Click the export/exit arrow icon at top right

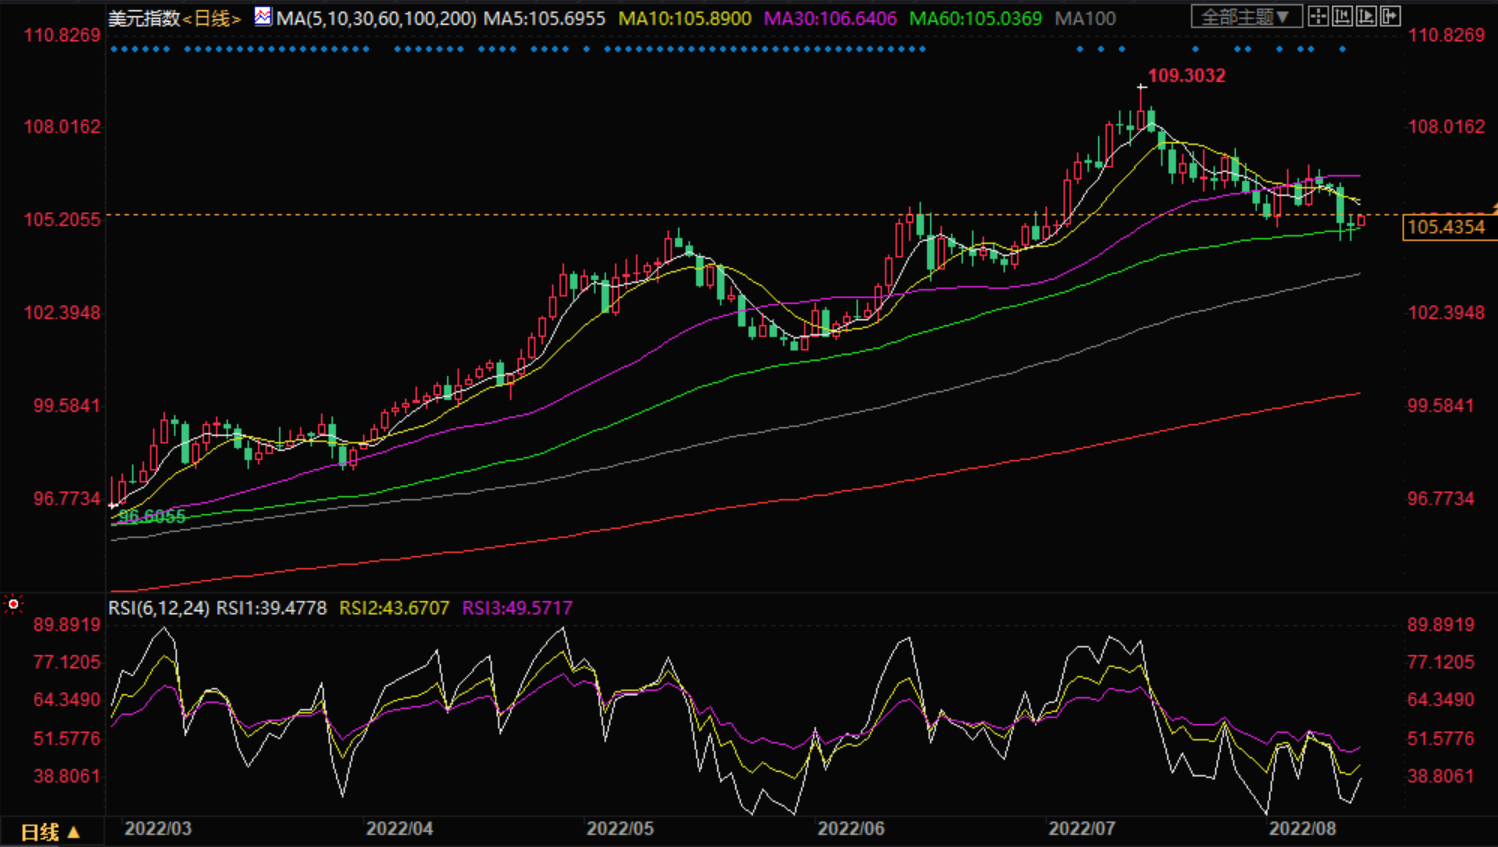coord(1390,16)
